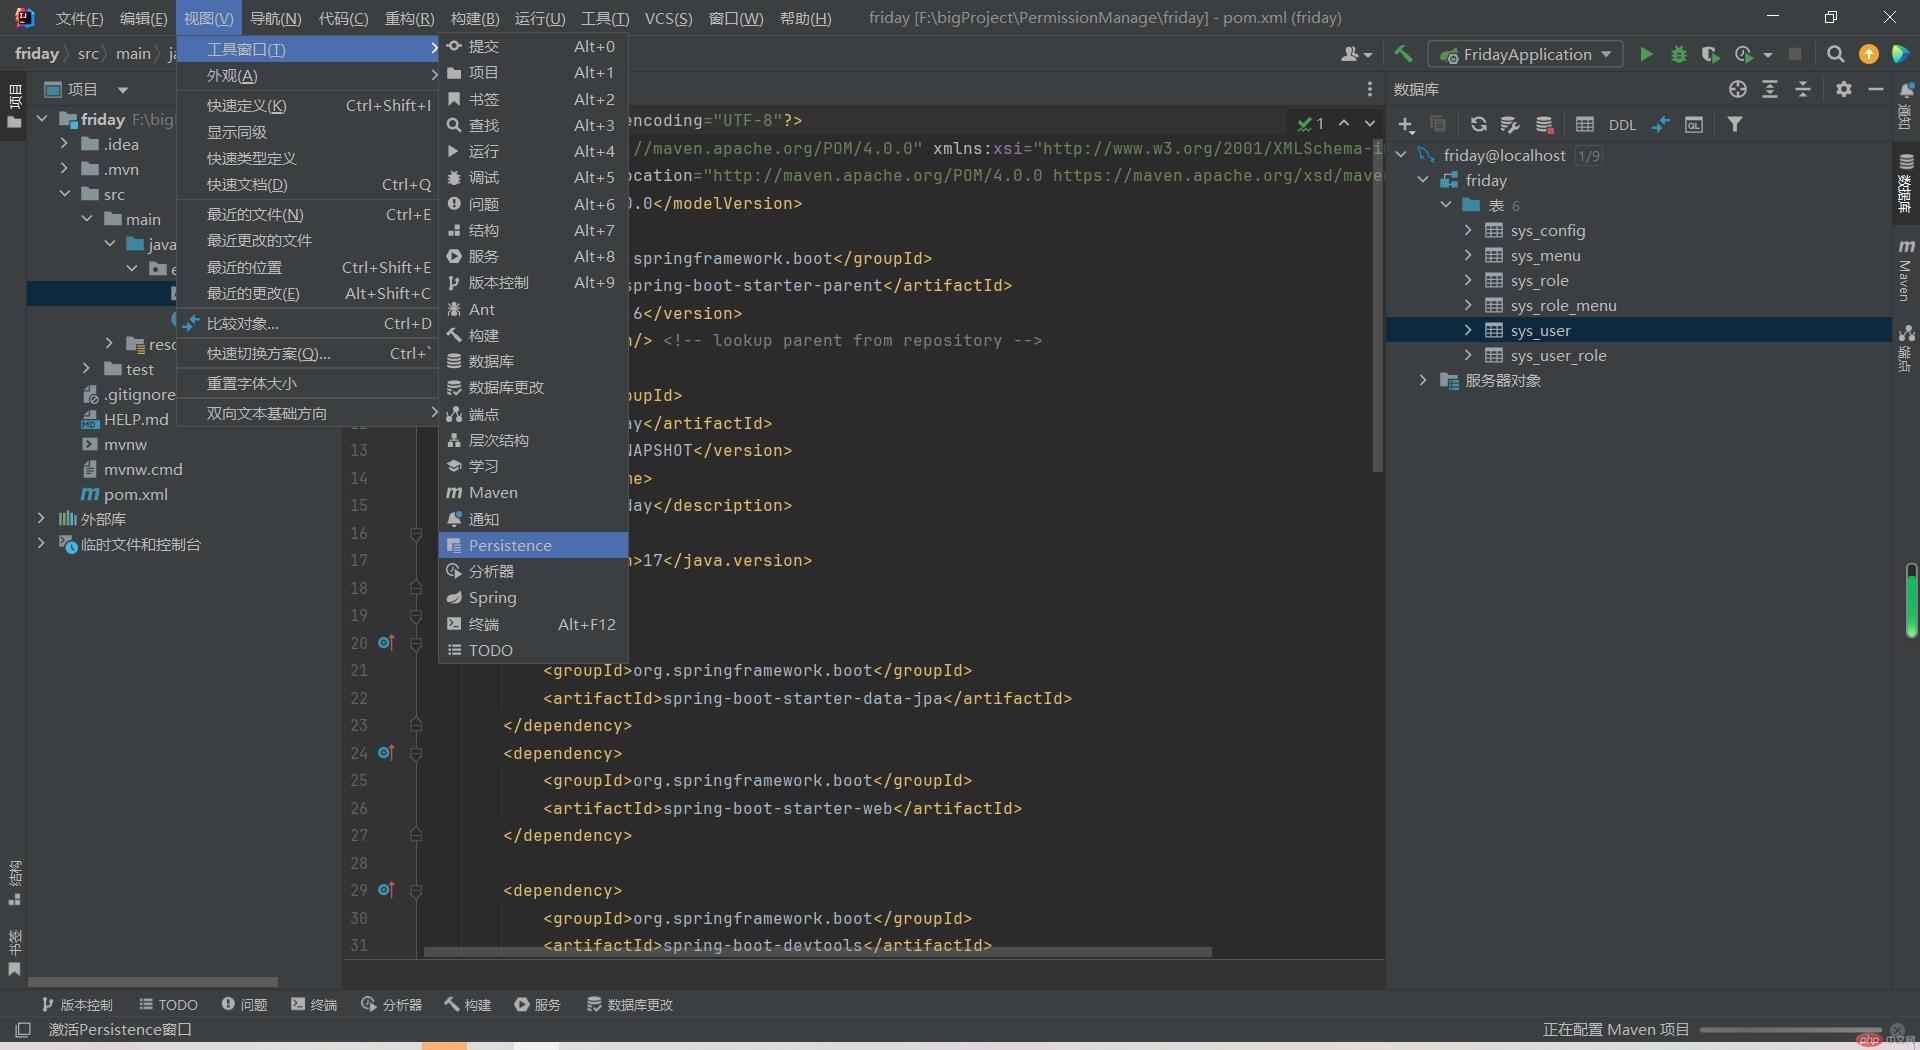Choose 最近的文件(N) menu entry
Image resolution: width=1920 pixels, height=1050 pixels.
pyautogui.click(x=308, y=214)
